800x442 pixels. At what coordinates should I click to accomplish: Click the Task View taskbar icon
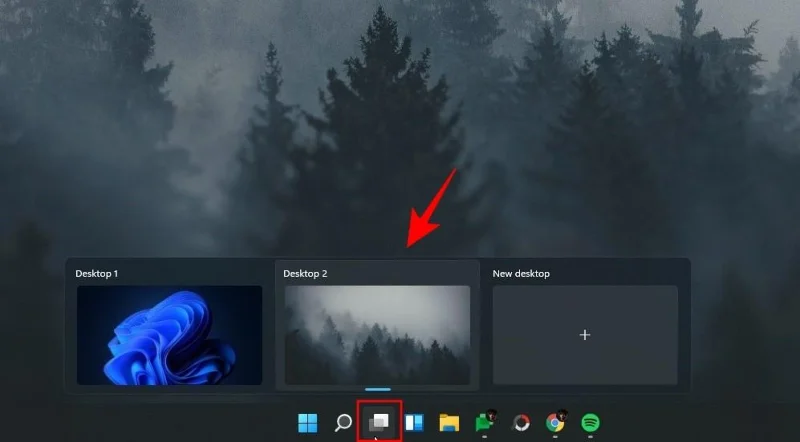click(379, 422)
